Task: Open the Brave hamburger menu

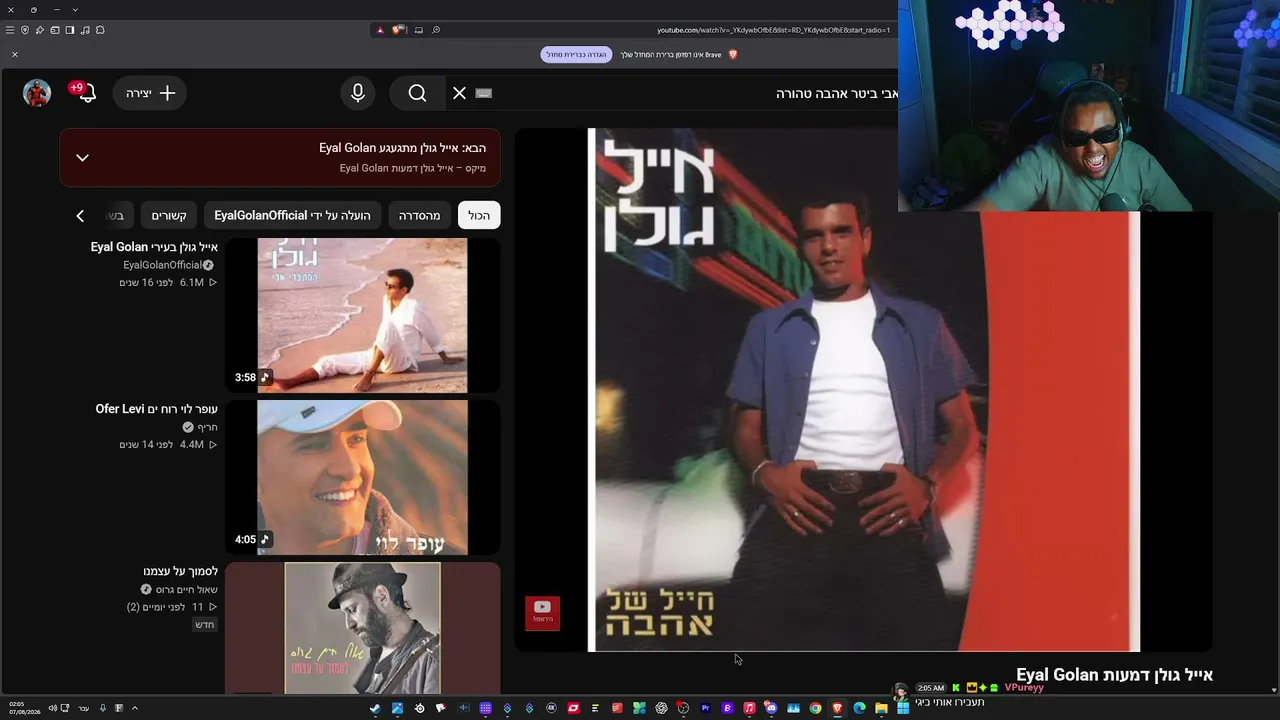Action: point(10,30)
